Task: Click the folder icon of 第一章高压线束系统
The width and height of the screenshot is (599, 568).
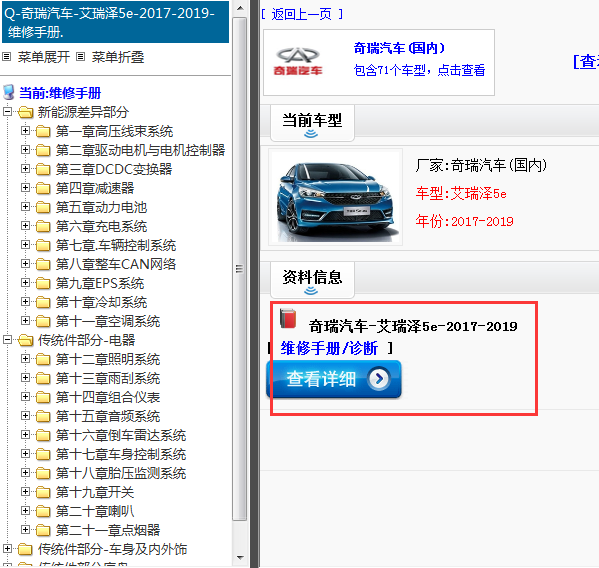Action: [43, 131]
